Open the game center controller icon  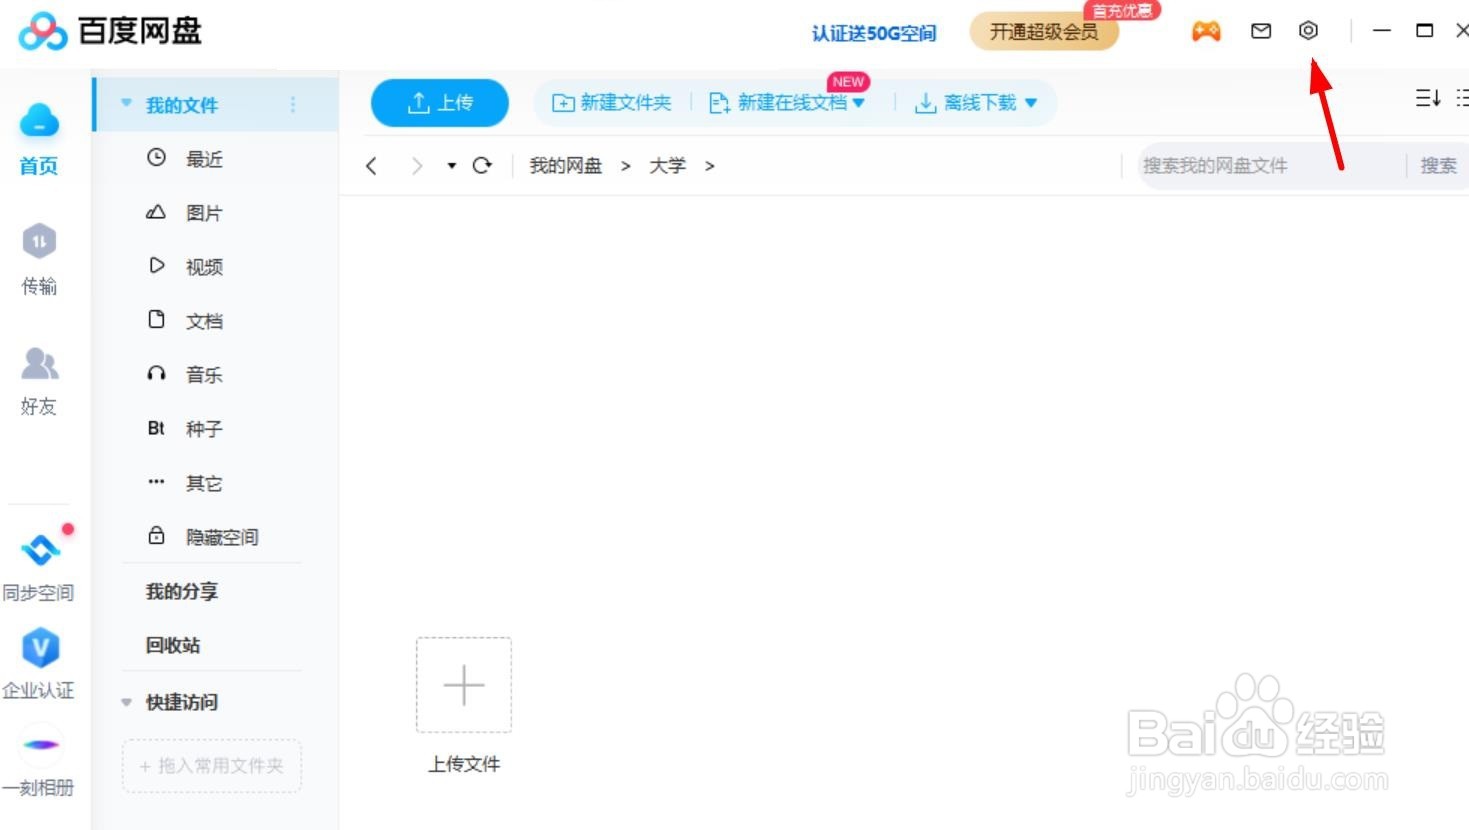tap(1206, 31)
